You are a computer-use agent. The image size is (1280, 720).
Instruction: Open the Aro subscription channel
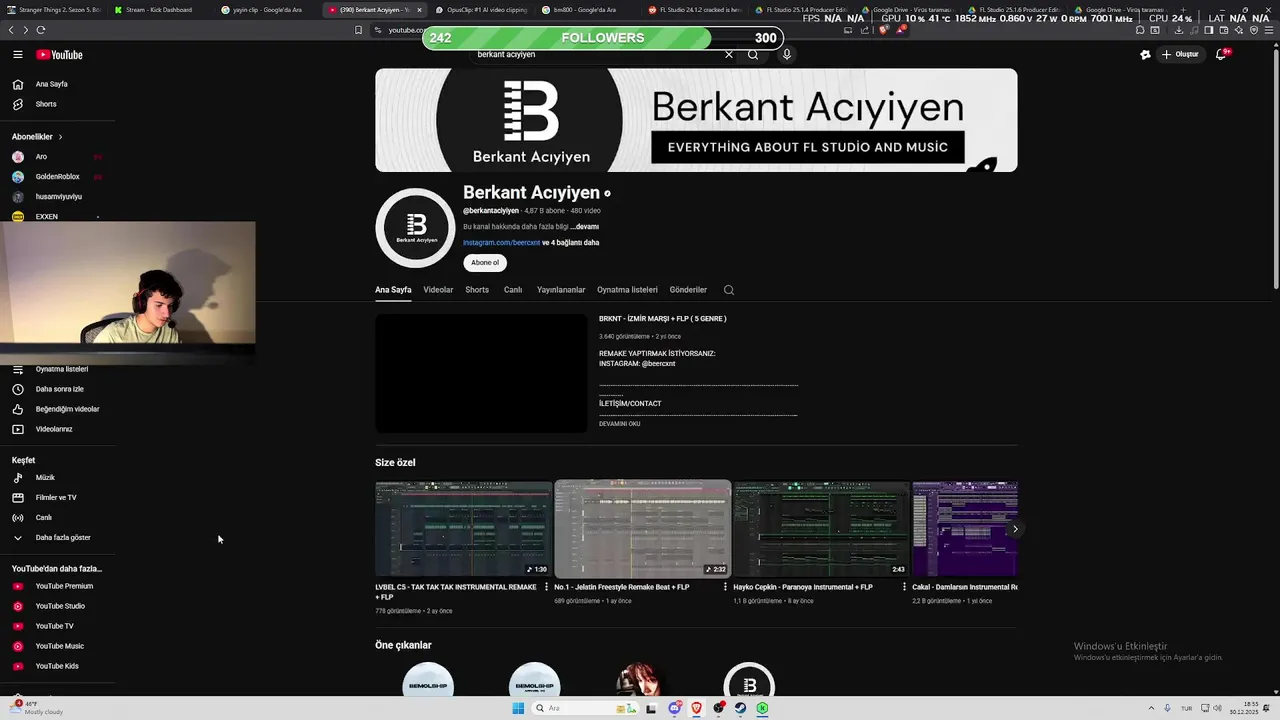coord(41,157)
